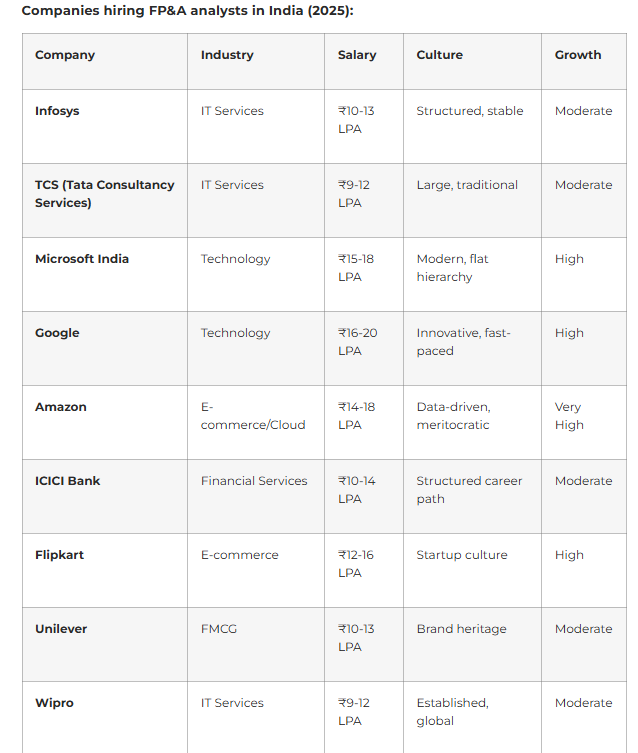Select the TCS (Tata Consultancy Services) cell
Image resolution: width=638 pixels, height=753 pixels.
coord(104,194)
